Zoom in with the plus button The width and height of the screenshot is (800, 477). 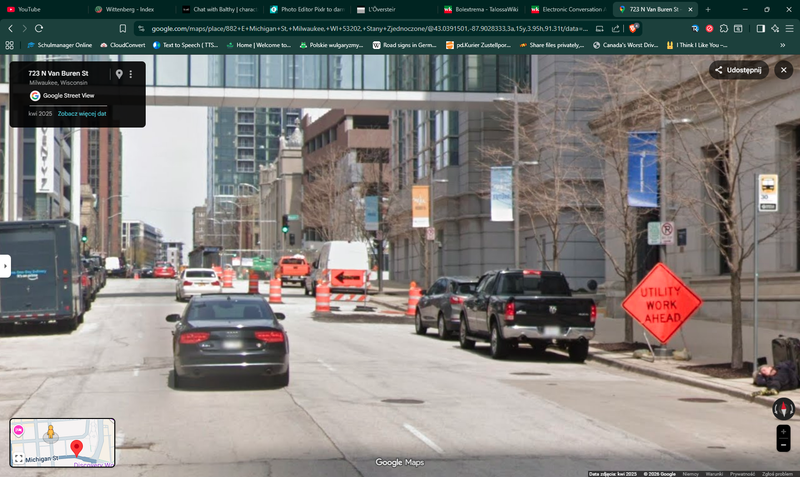click(x=783, y=432)
